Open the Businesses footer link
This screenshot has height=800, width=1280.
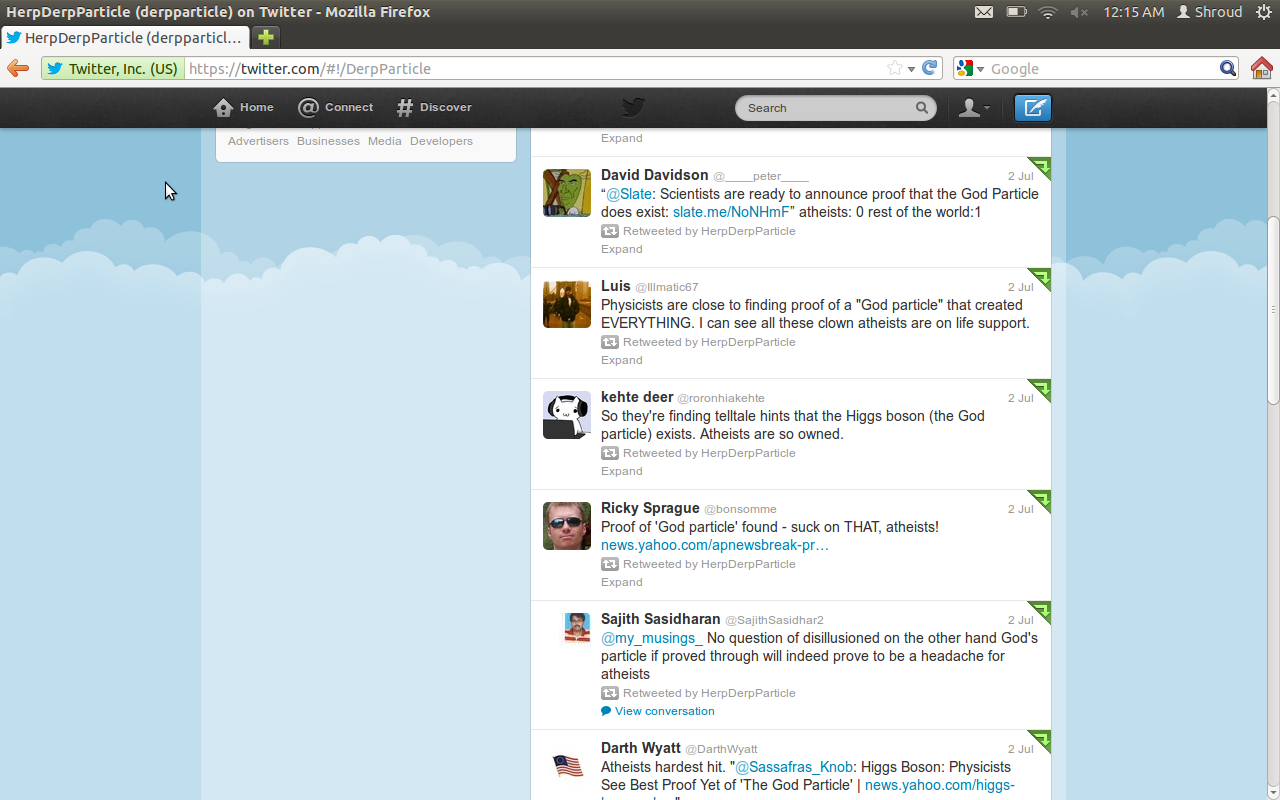point(328,141)
